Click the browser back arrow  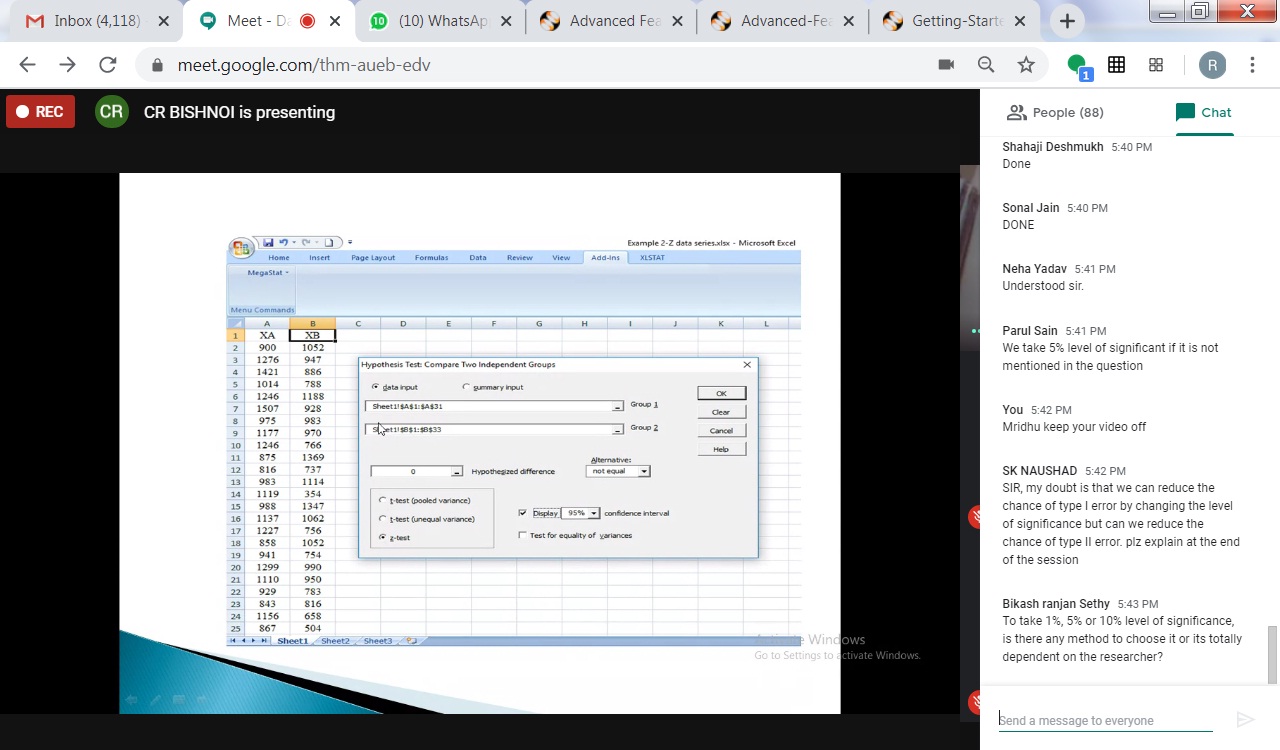coord(27,65)
